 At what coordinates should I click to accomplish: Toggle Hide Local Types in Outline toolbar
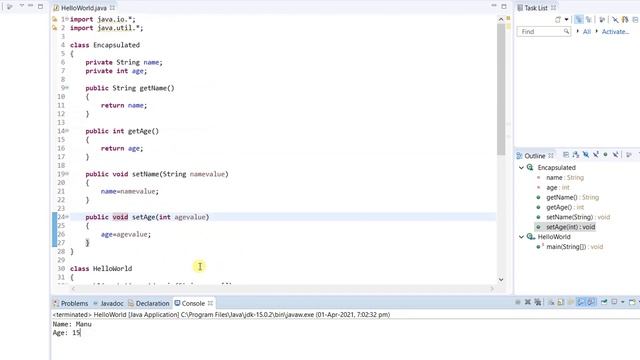click(616, 155)
